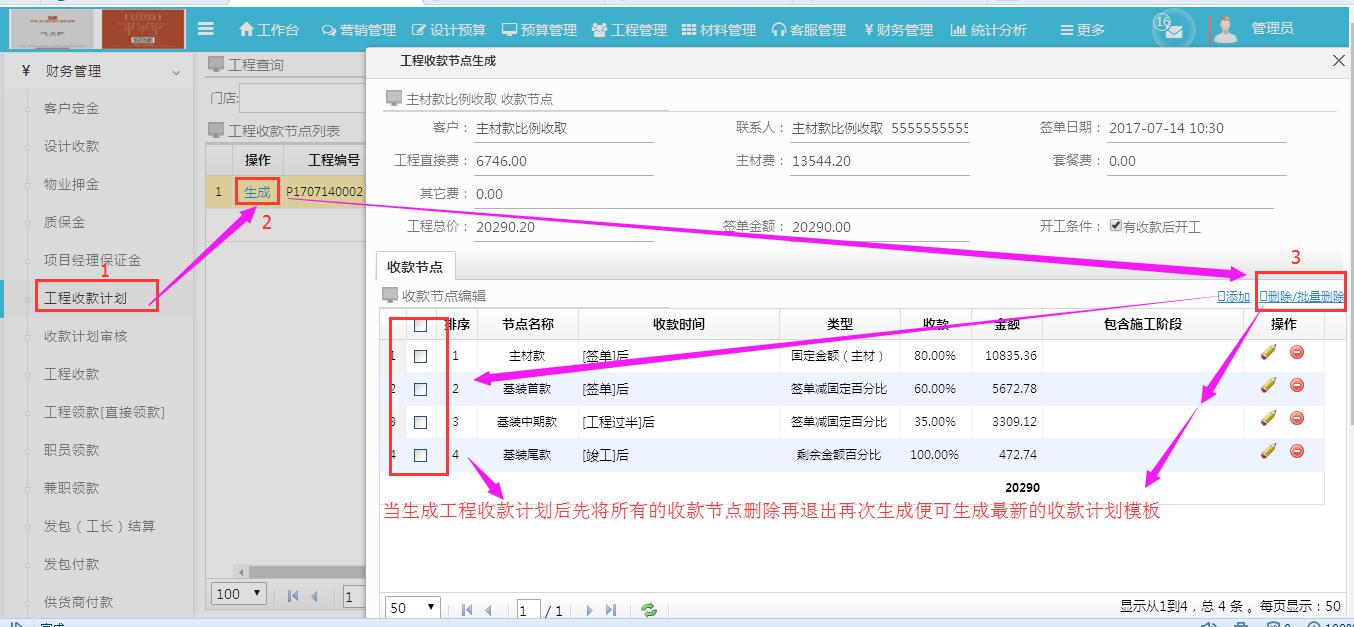Click the hamburger menu icon beside 工作台

pyautogui.click(x=206, y=28)
